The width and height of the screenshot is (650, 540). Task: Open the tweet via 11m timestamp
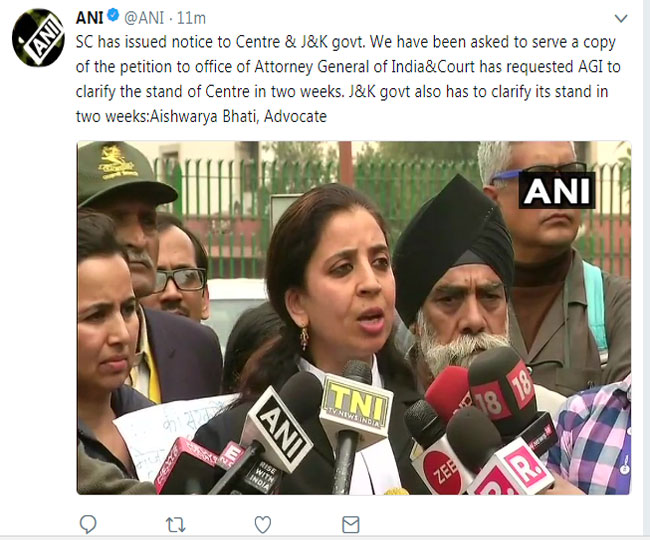pos(191,18)
